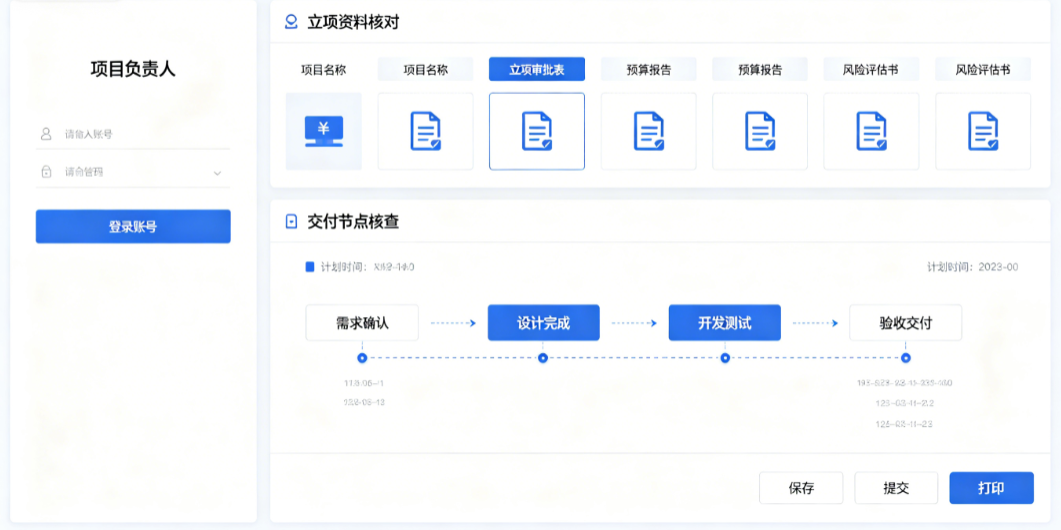Image resolution: width=1061 pixels, height=530 pixels.
Task: Select timeline dot below 设计完成
Action: click(543, 358)
